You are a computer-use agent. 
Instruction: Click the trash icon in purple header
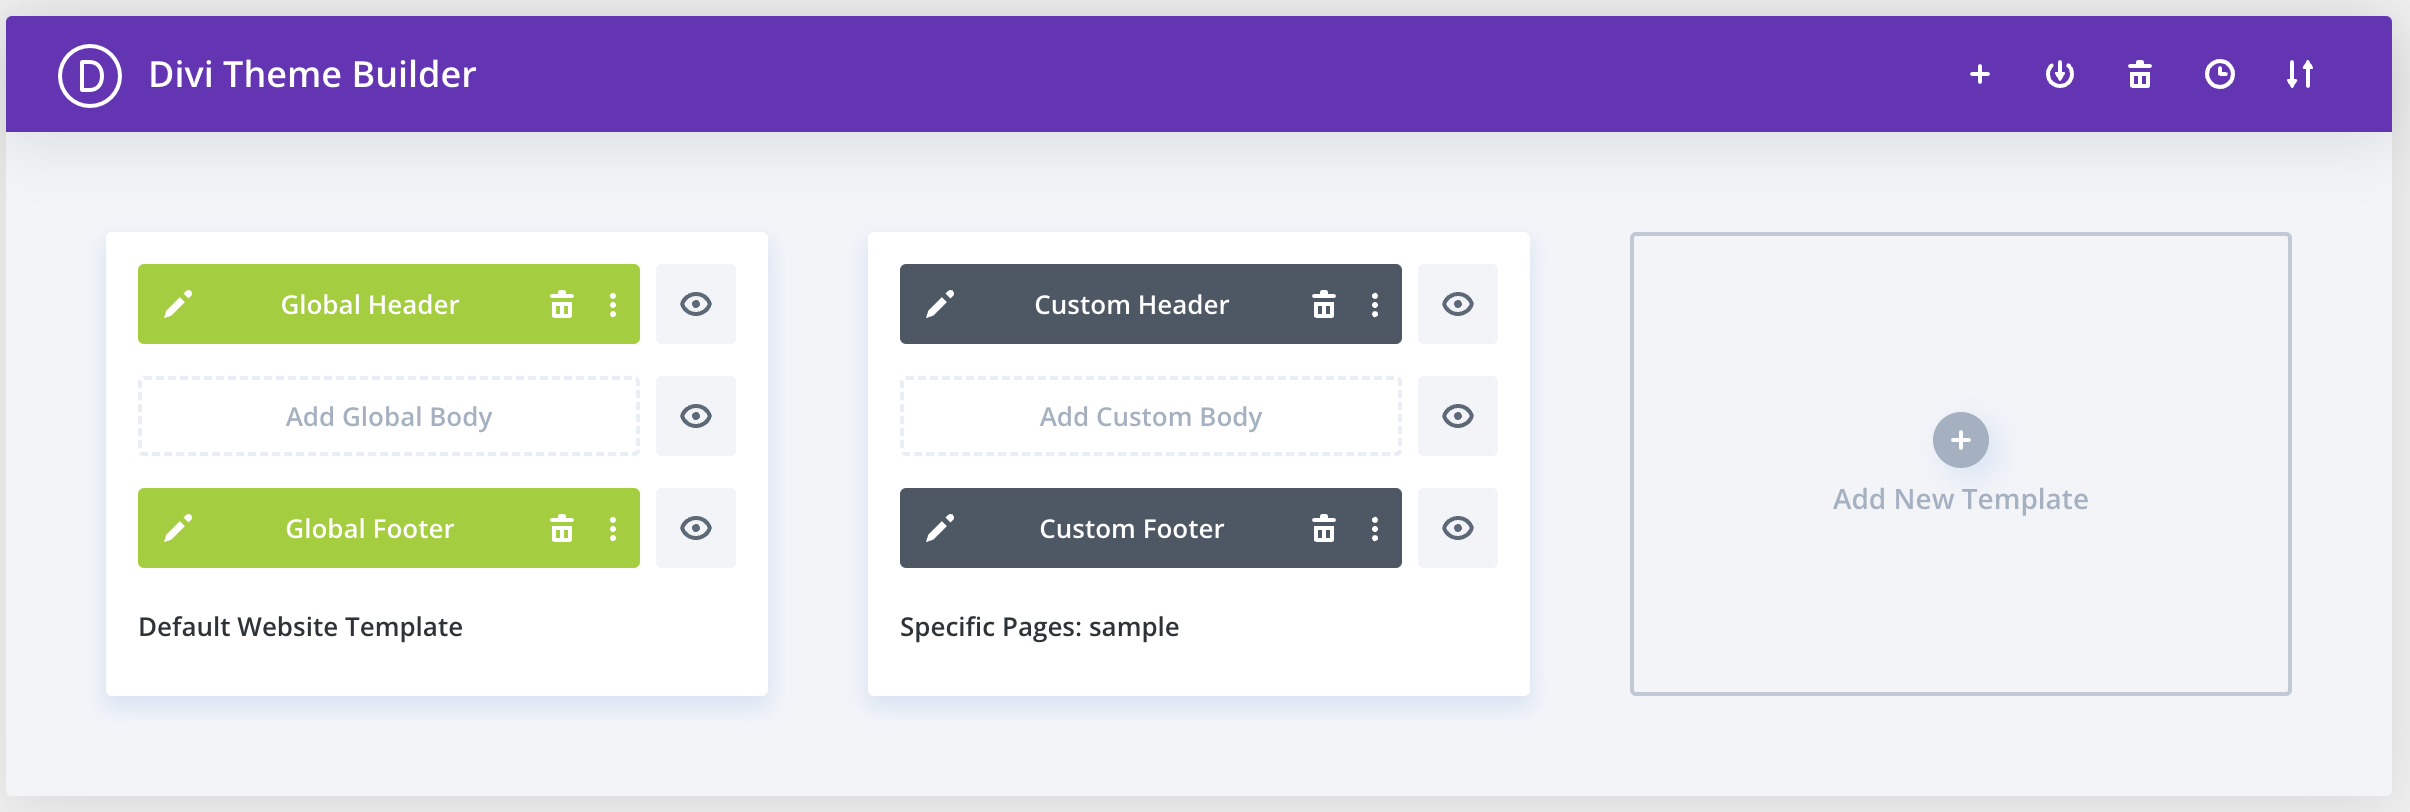click(x=2139, y=74)
